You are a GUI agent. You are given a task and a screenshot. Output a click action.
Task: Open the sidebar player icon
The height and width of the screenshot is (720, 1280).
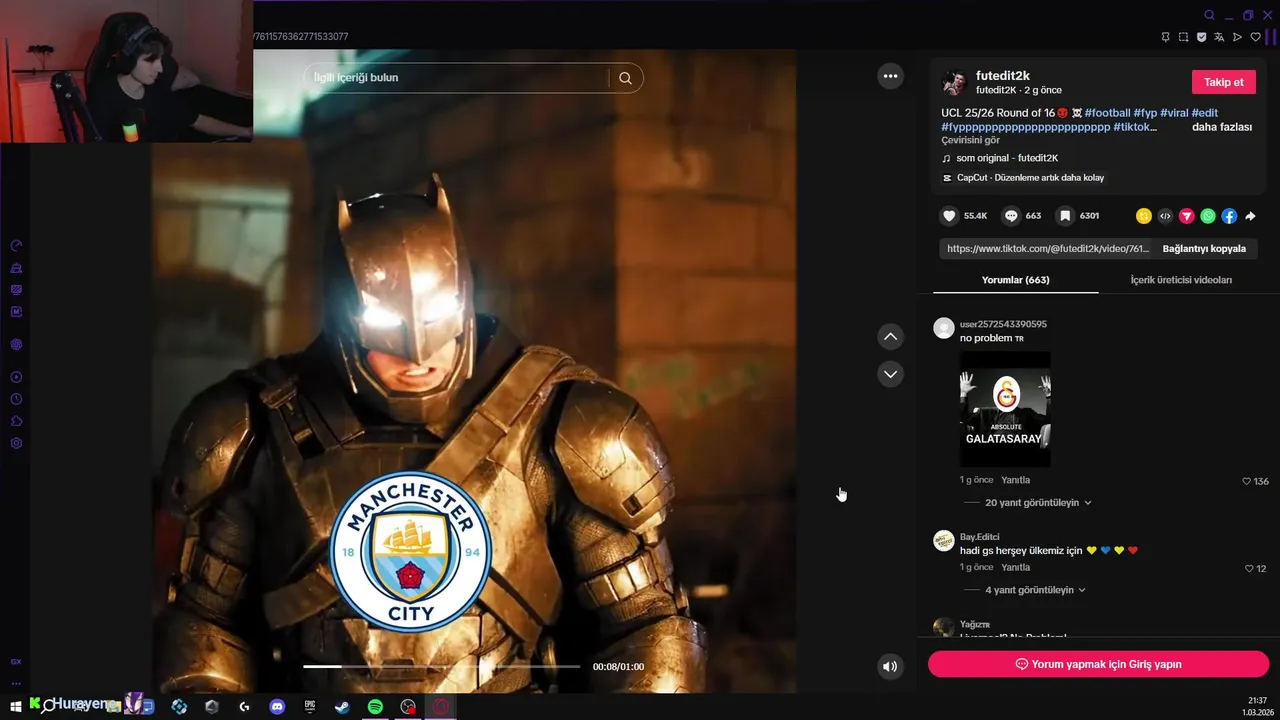16,377
